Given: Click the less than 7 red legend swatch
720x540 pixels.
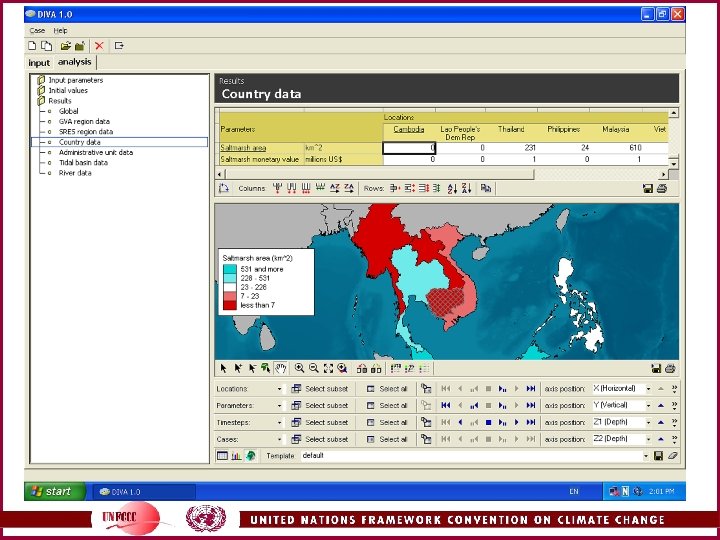Looking at the screenshot, I should 230,305.
